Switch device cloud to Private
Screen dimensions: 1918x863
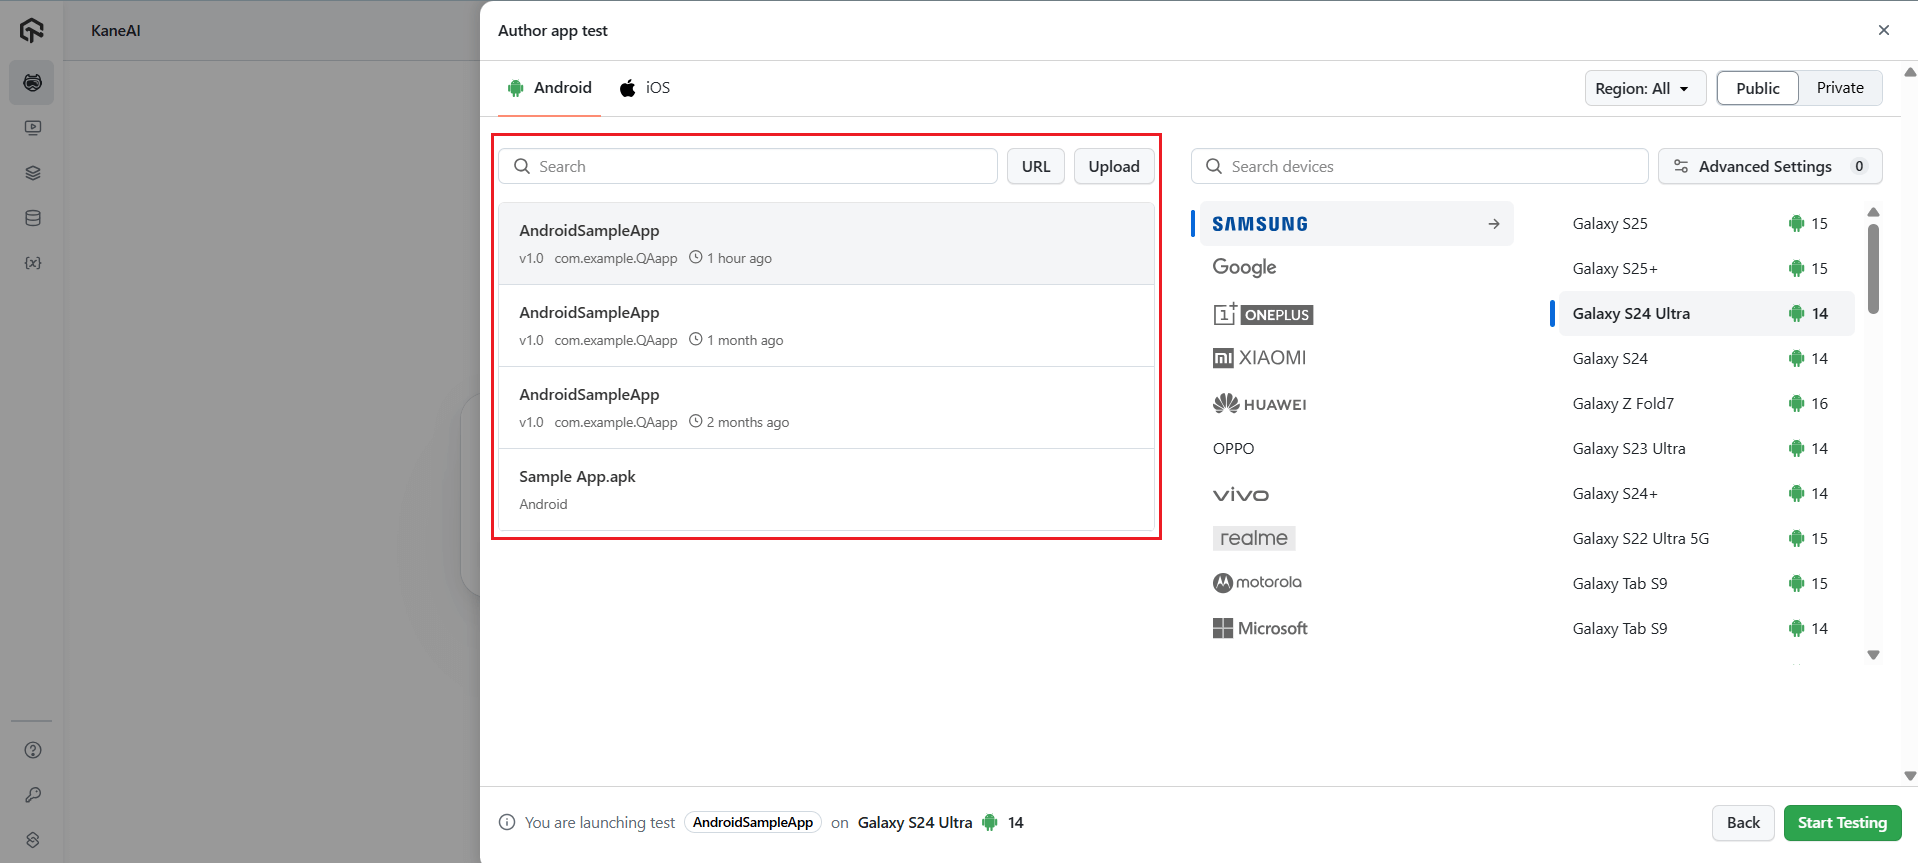pos(1839,88)
